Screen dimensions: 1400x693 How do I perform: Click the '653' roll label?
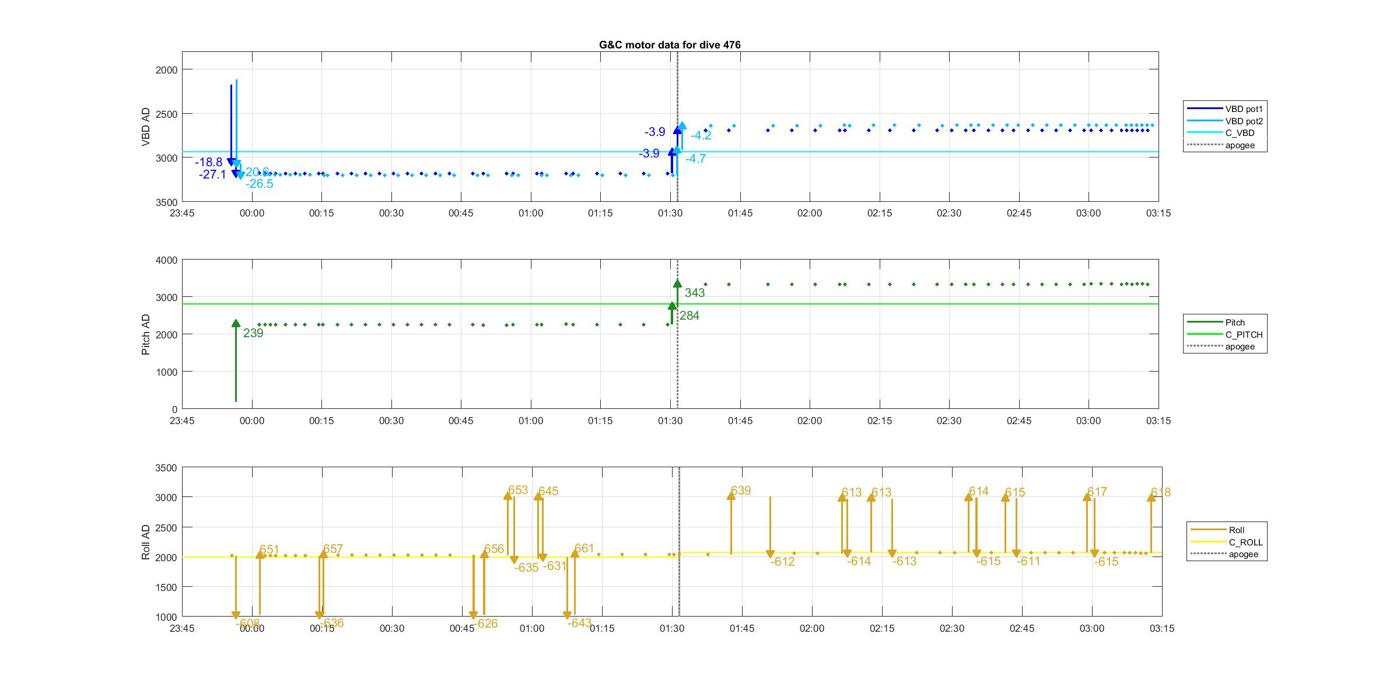pyautogui.click(x=518, y=490)
